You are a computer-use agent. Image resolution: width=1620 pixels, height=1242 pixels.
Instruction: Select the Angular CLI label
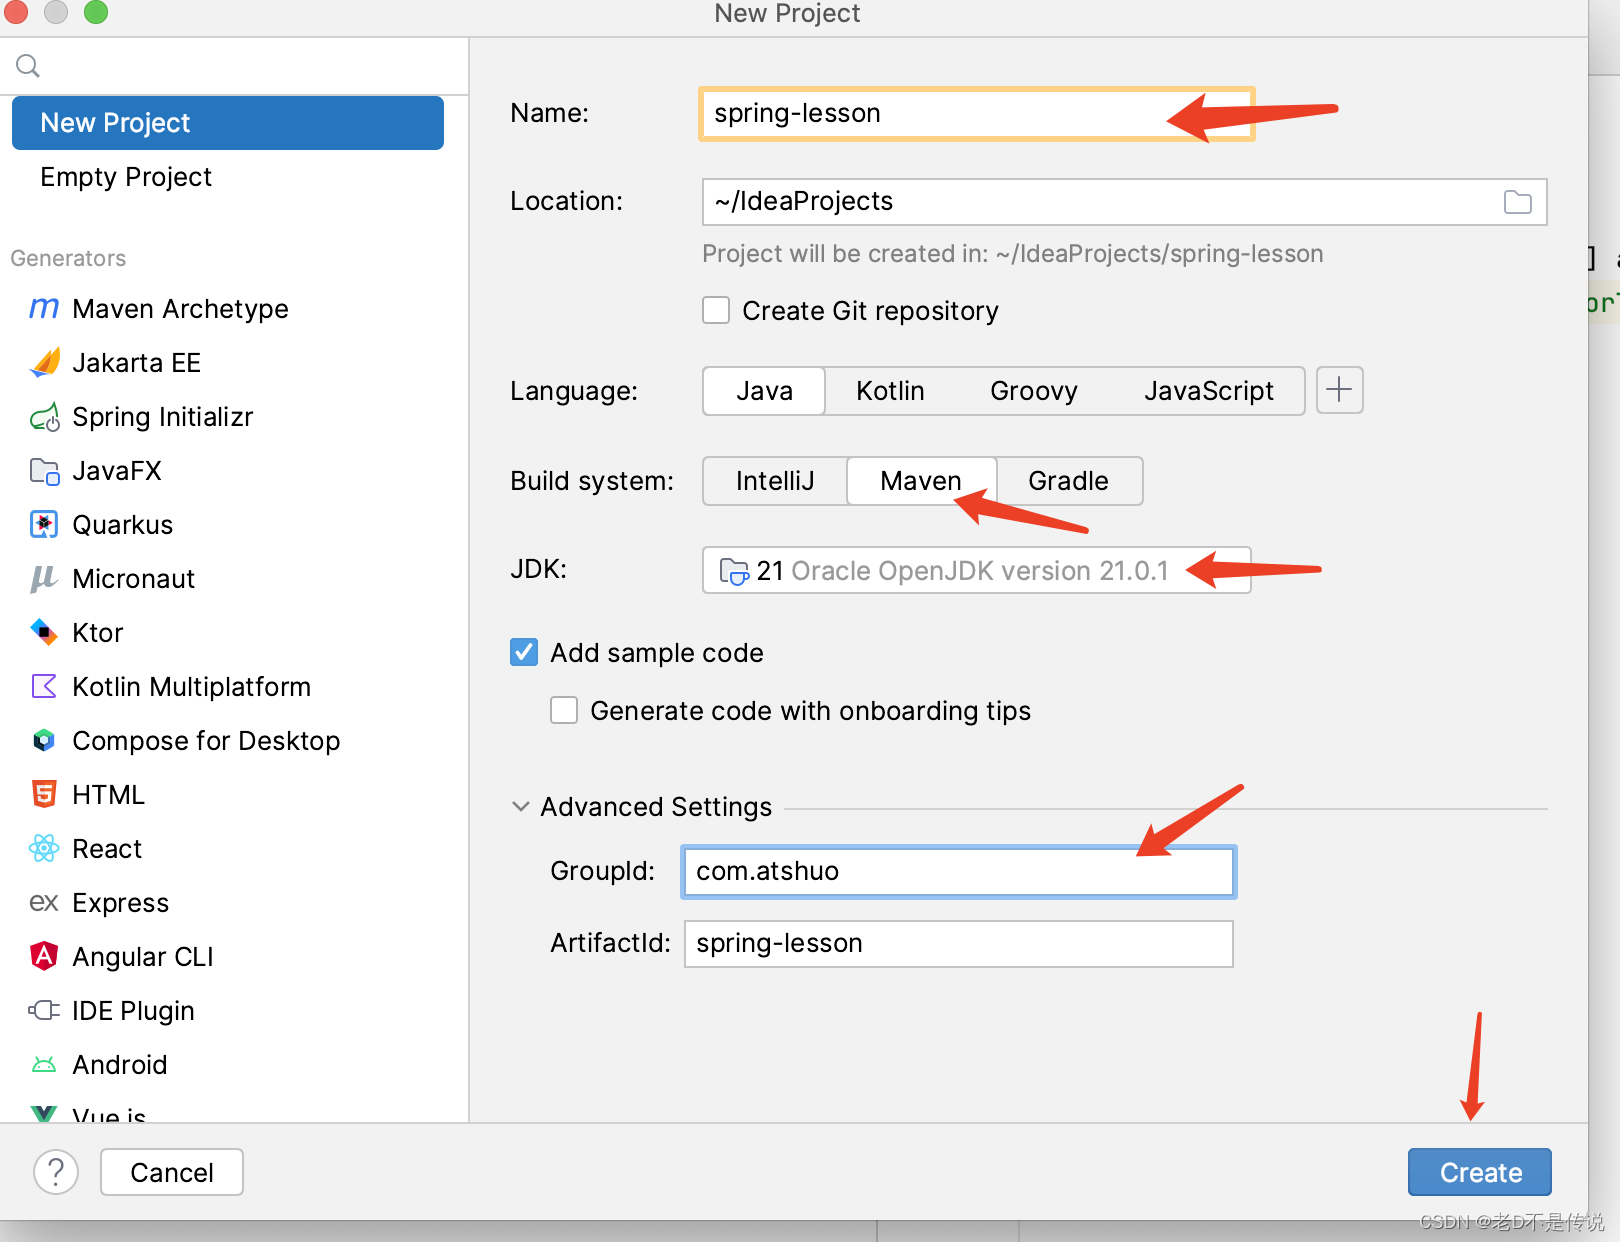click(143, 957)
